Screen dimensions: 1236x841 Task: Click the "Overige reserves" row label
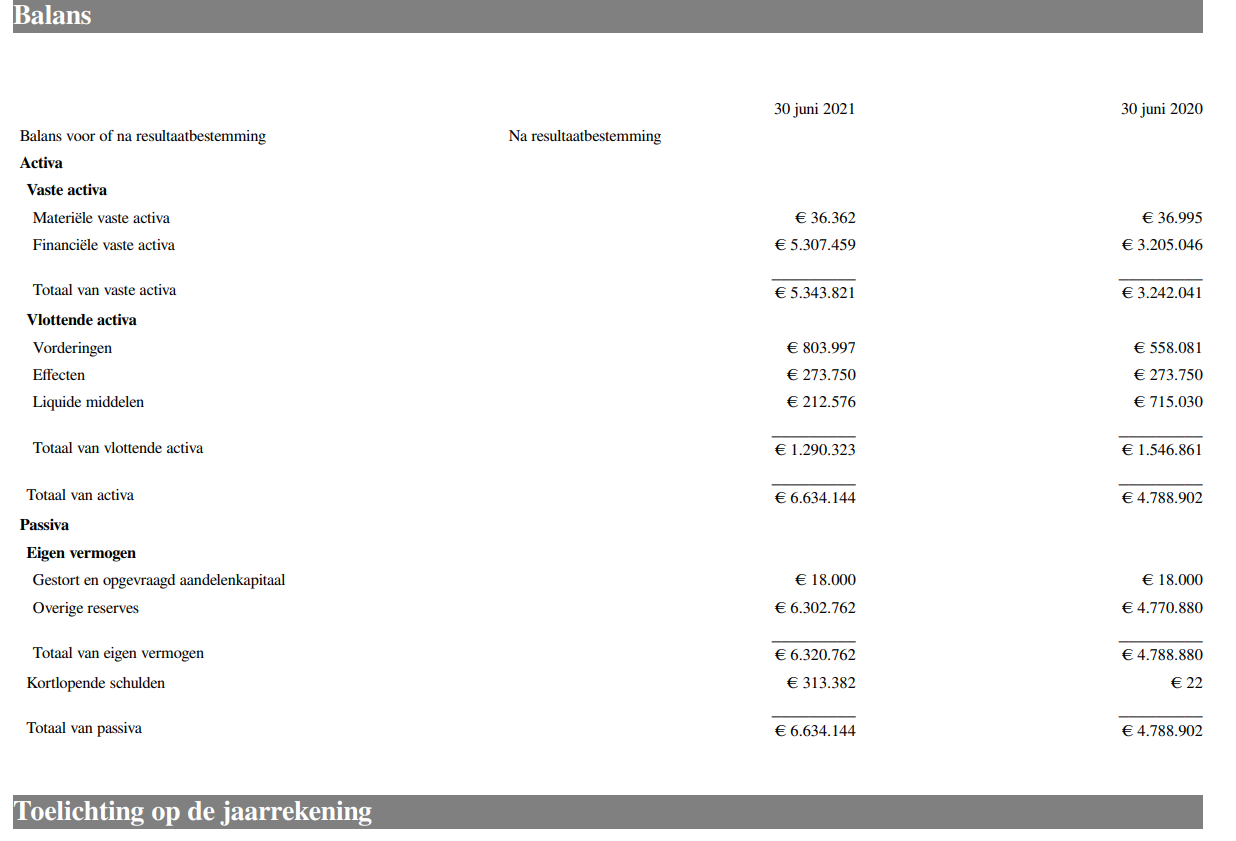[86, 608]
